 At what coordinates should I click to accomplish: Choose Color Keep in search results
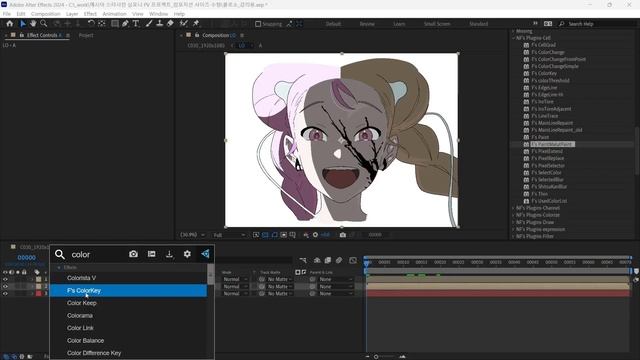128,303
